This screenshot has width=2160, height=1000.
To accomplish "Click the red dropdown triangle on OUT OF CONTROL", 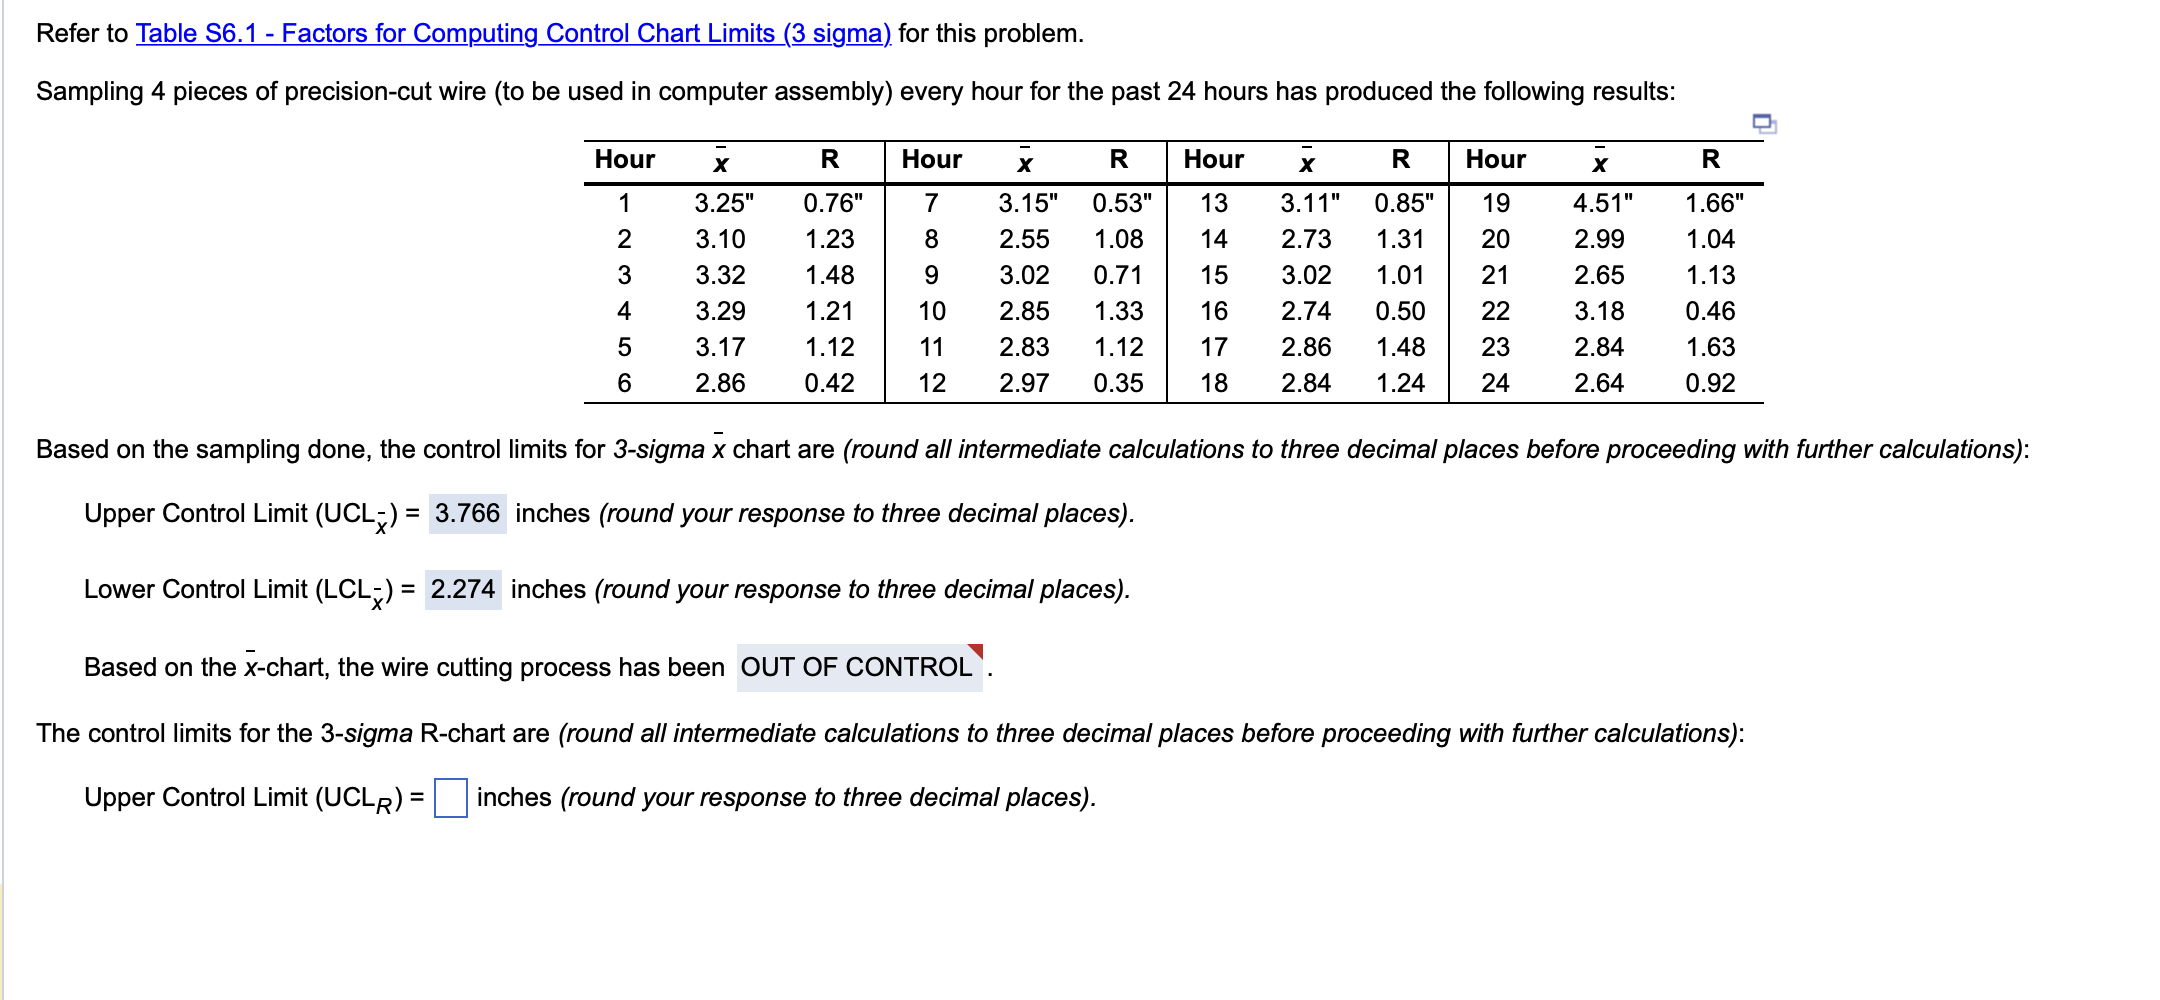I will 977,651.
